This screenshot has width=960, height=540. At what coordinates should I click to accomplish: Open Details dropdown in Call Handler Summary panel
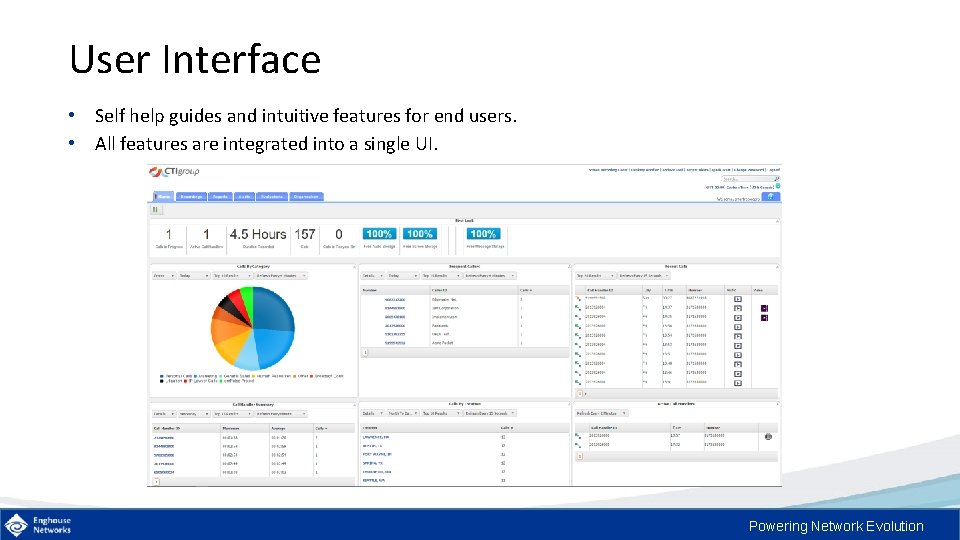click(x=164, y=414)
